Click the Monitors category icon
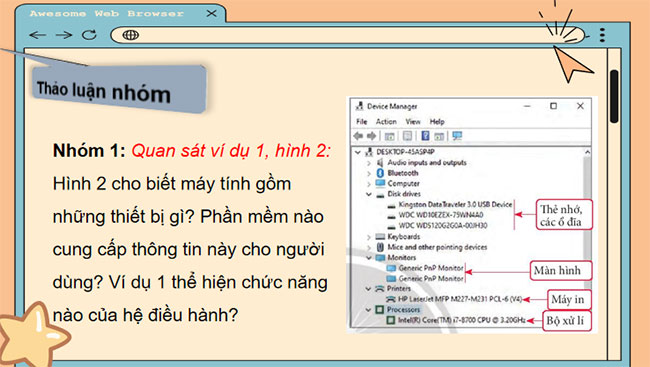This screenshot has width=650, height=367. [380, 258]
